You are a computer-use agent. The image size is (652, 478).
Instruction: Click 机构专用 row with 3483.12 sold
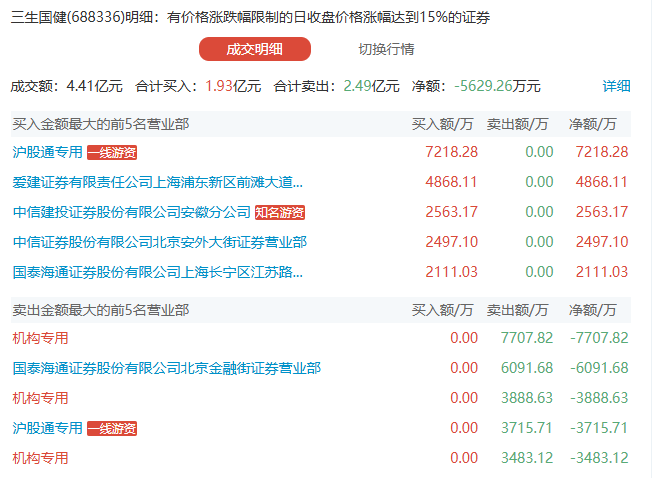(40, 458)
